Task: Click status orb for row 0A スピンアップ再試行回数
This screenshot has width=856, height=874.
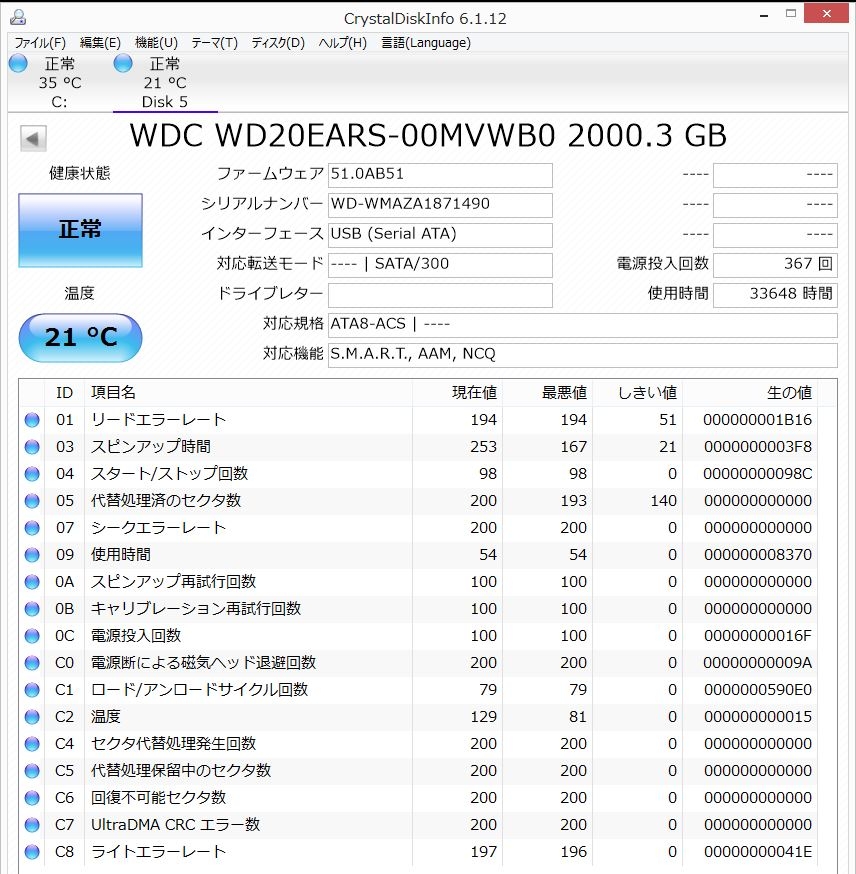Action: 32,581
